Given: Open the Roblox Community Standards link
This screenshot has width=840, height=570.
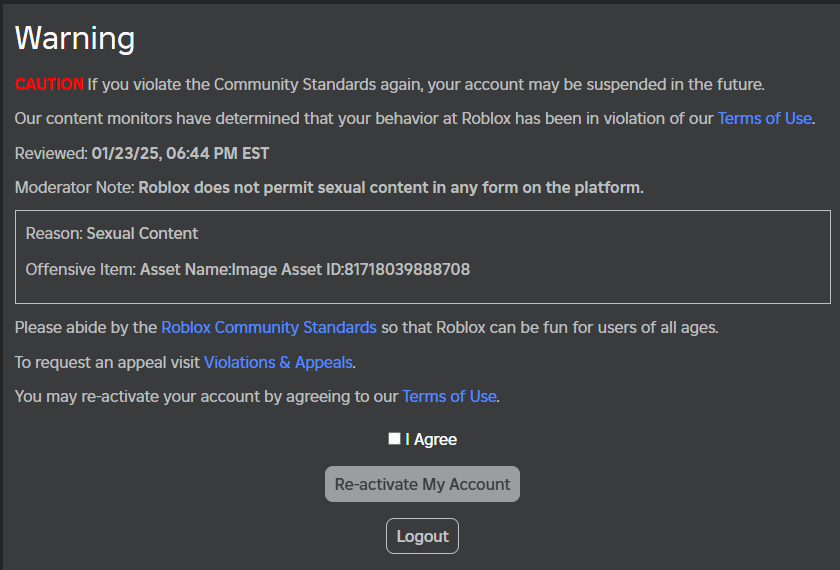Looking at the screenshot, I should coord(269,327).
